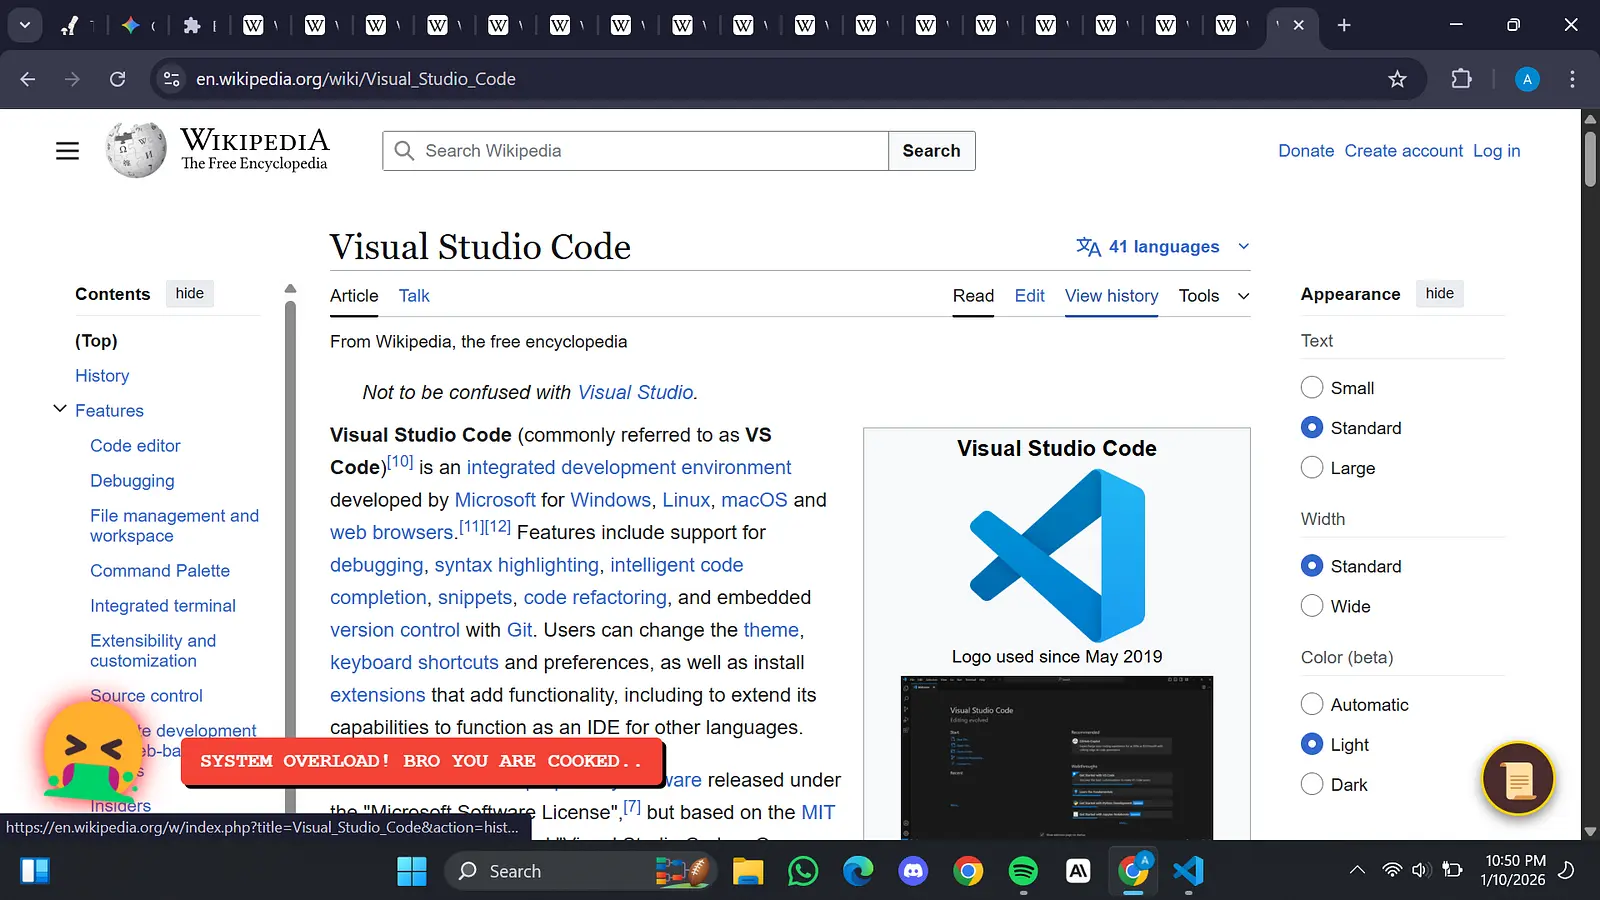Follow the integrated development environment link

pos(628,468)
